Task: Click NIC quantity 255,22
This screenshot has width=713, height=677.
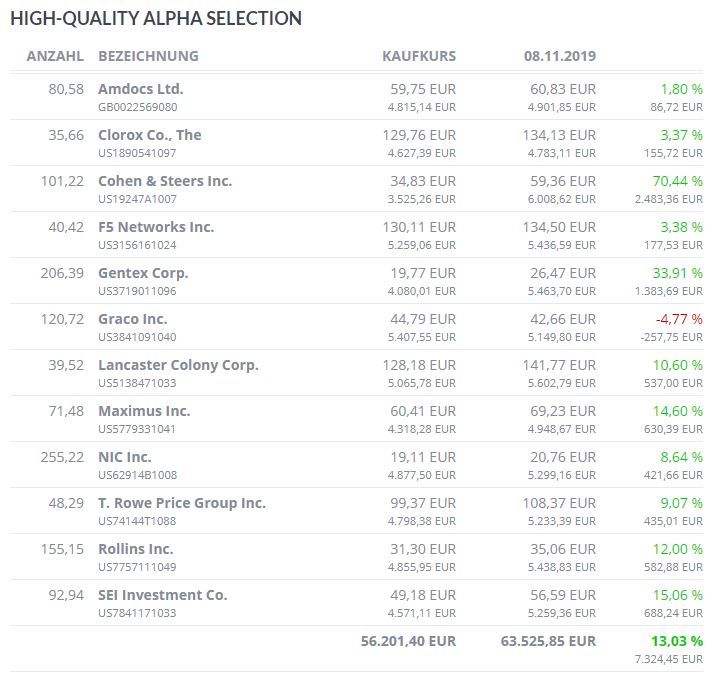Action: click(x=62, y=457)
